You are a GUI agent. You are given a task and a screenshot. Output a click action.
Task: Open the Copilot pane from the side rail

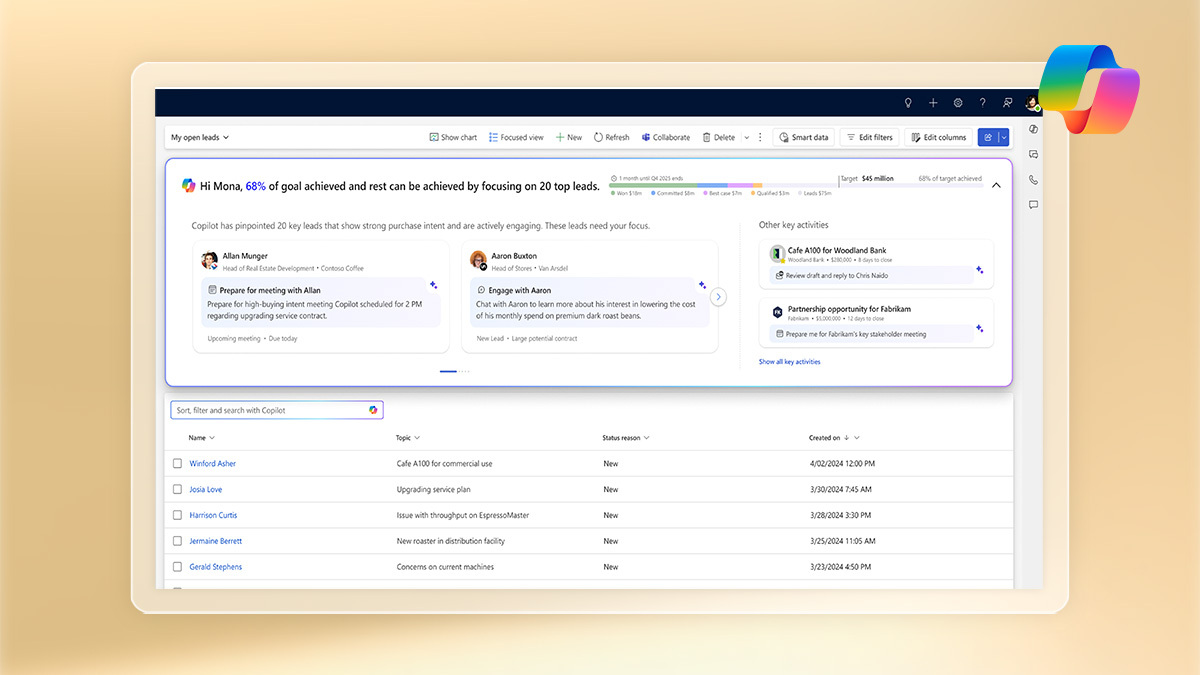(x=1033, y=129)
